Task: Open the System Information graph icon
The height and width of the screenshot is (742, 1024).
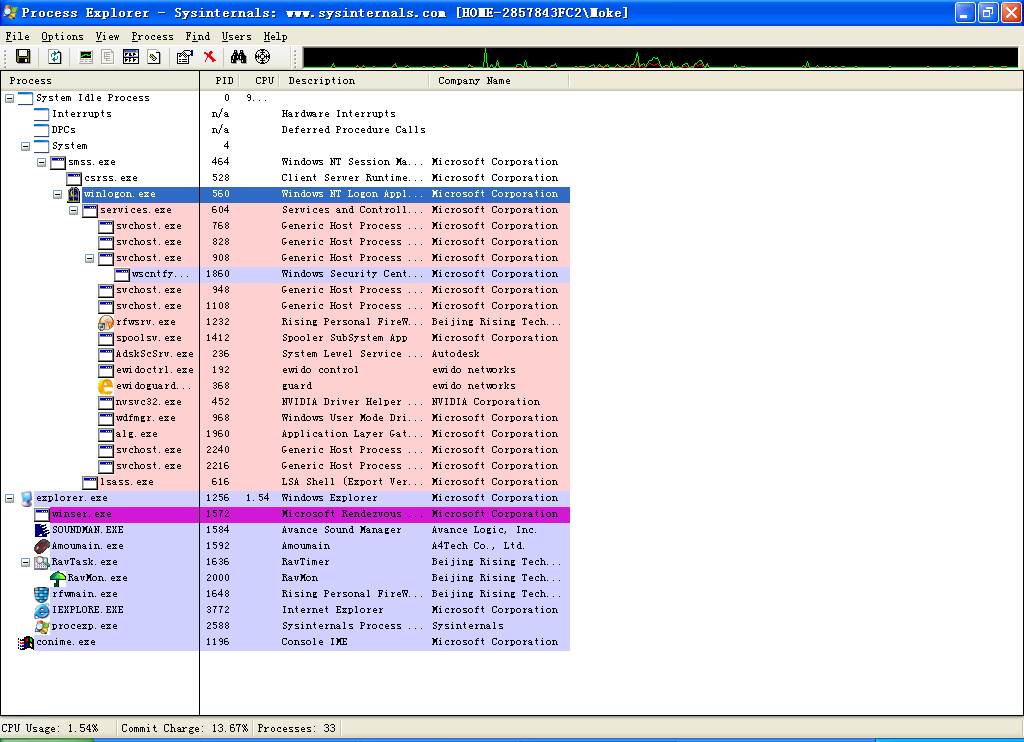Action: pos(86,57)
